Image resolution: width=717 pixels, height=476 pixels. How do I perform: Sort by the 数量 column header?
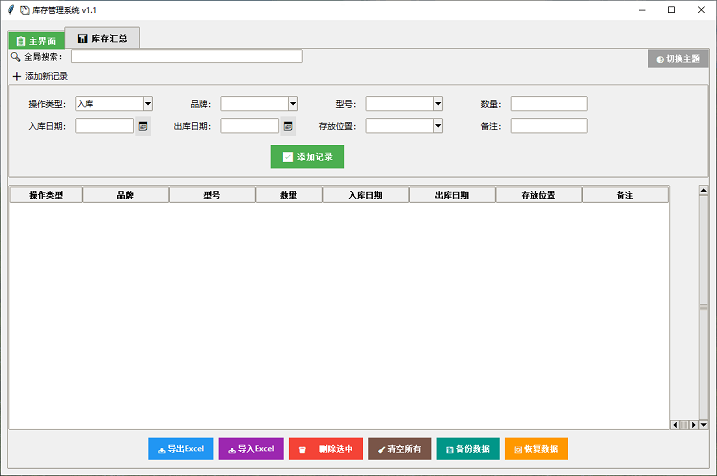[x=289, y=195]
